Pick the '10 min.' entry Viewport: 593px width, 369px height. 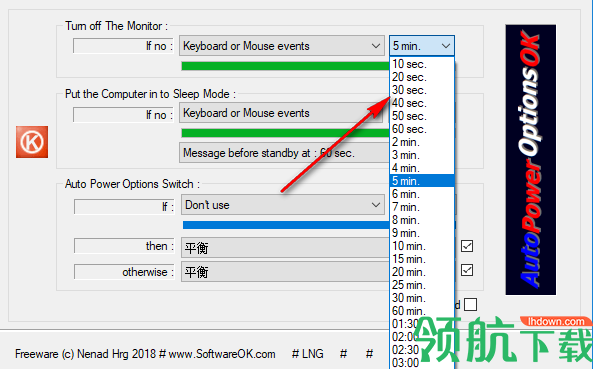pos(422,246)
